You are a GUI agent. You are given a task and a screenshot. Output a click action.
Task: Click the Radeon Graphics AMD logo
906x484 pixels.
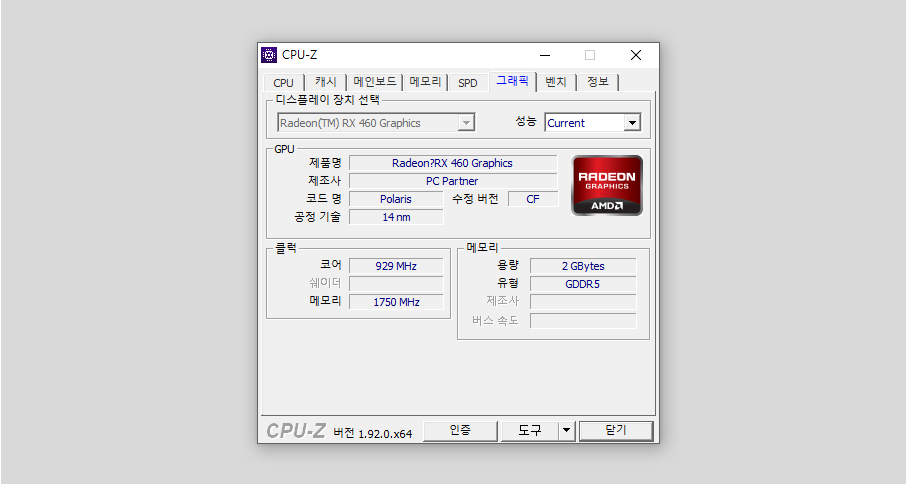[x=607, y=185]
